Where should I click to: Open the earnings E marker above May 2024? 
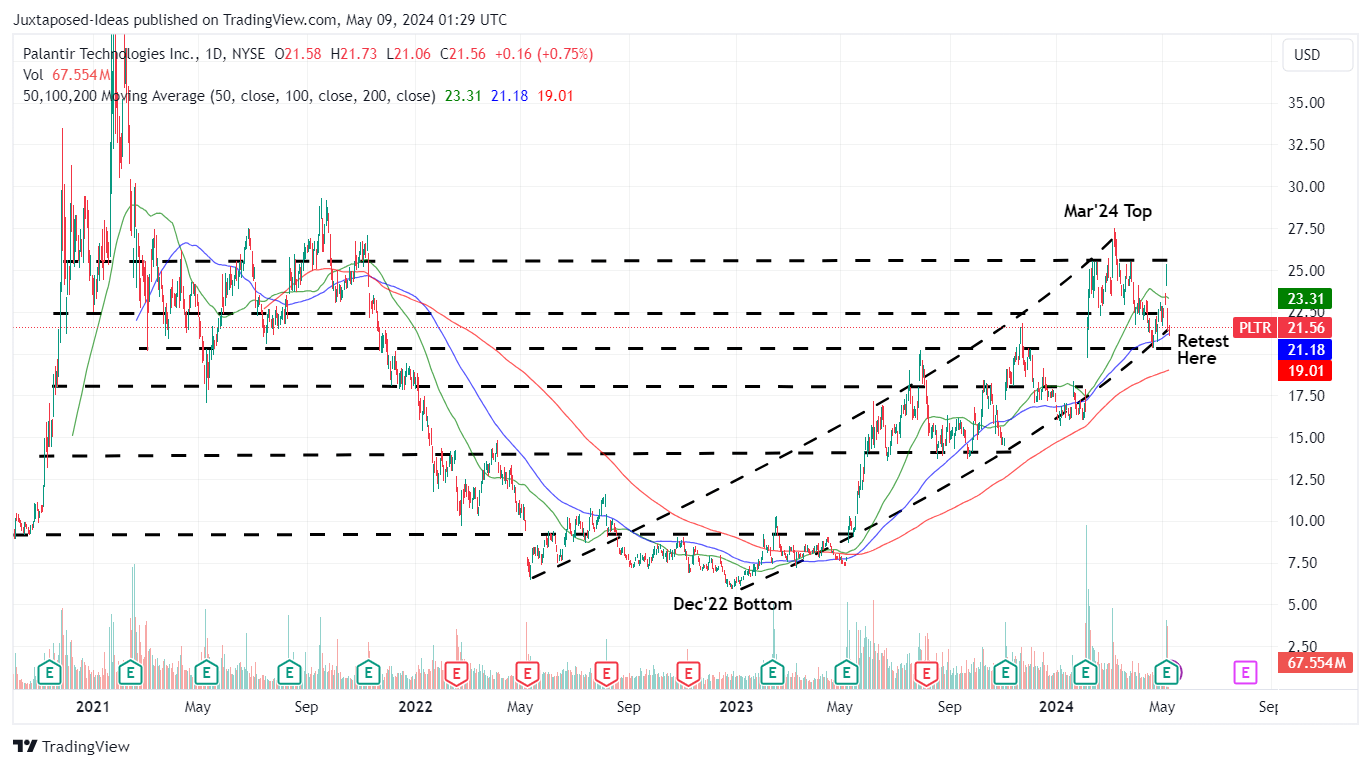tap(1167, 673)
